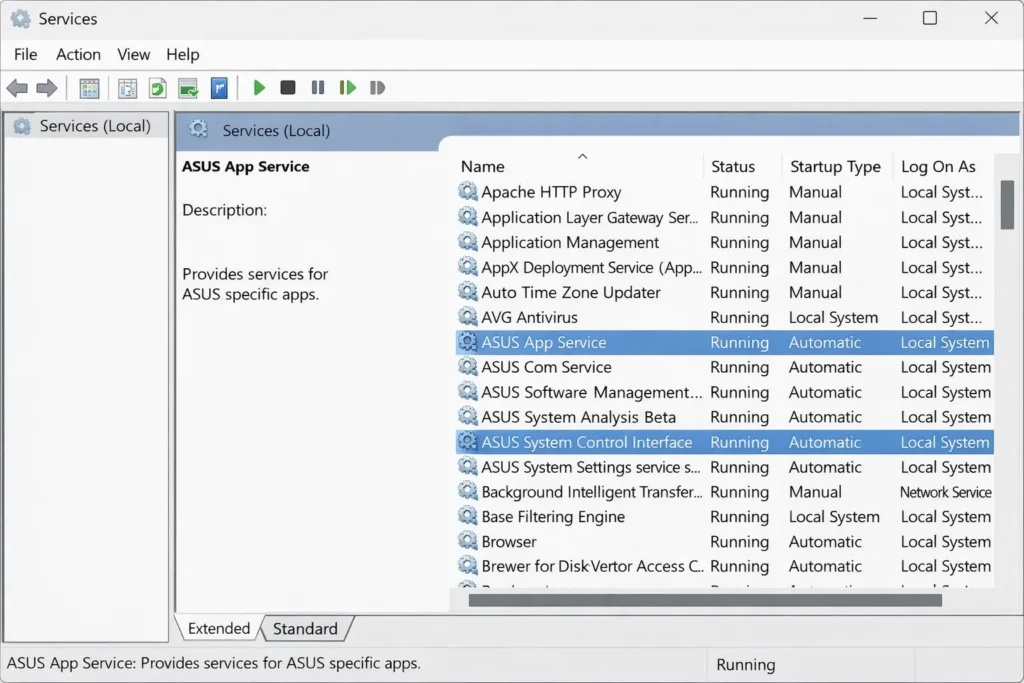Restart the service using the restart icon

point(347,88)
